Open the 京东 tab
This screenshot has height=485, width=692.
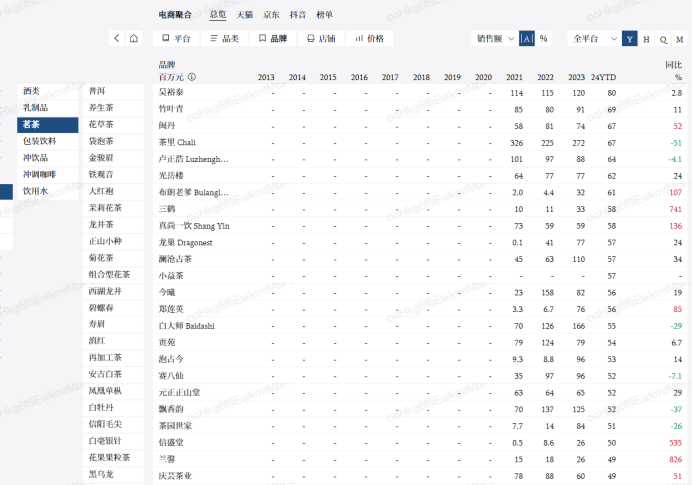(x=271, y=15)
